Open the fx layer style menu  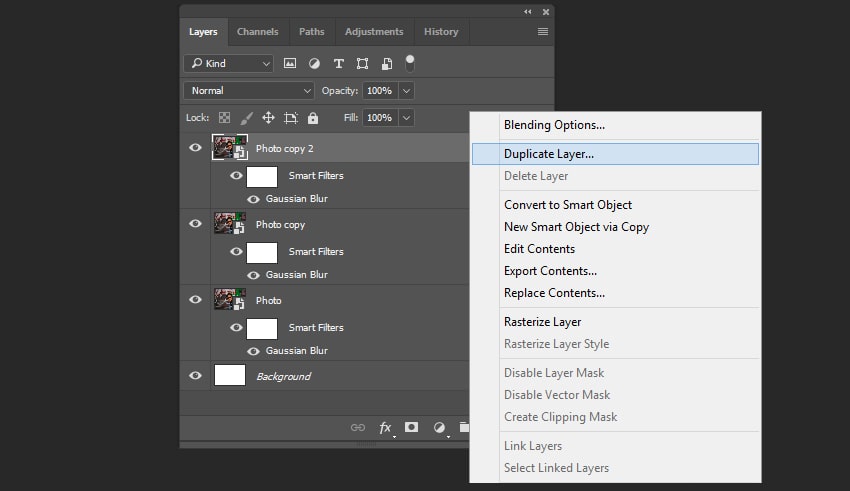point(386,428)
